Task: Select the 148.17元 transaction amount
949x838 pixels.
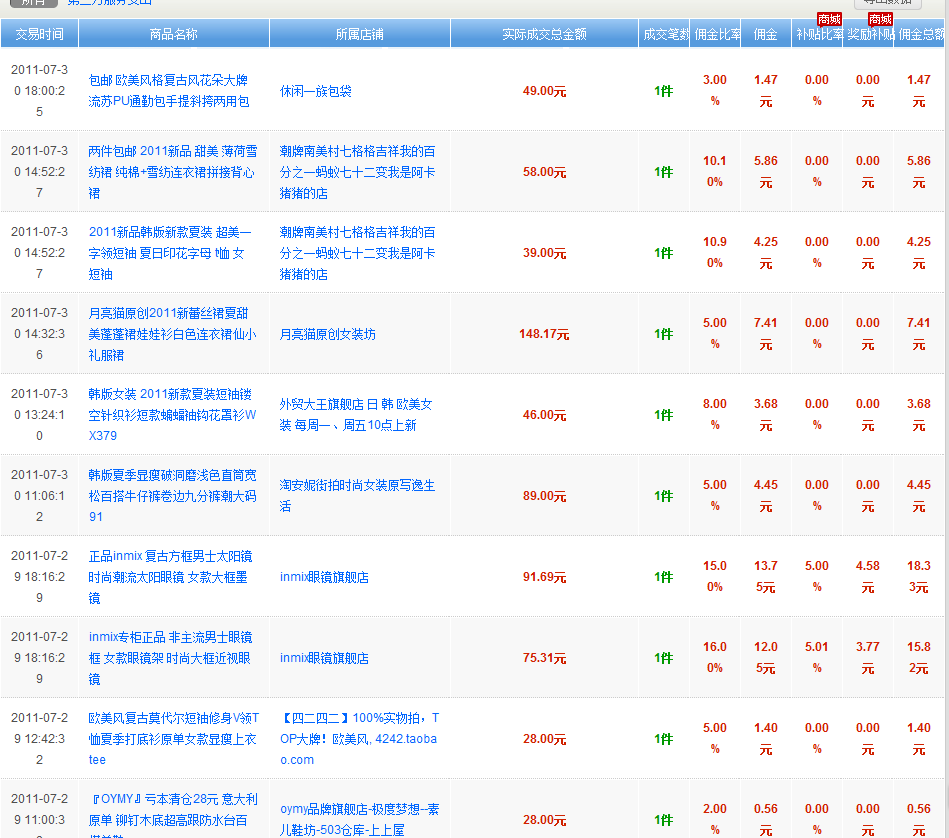Action: coord(544,334)
